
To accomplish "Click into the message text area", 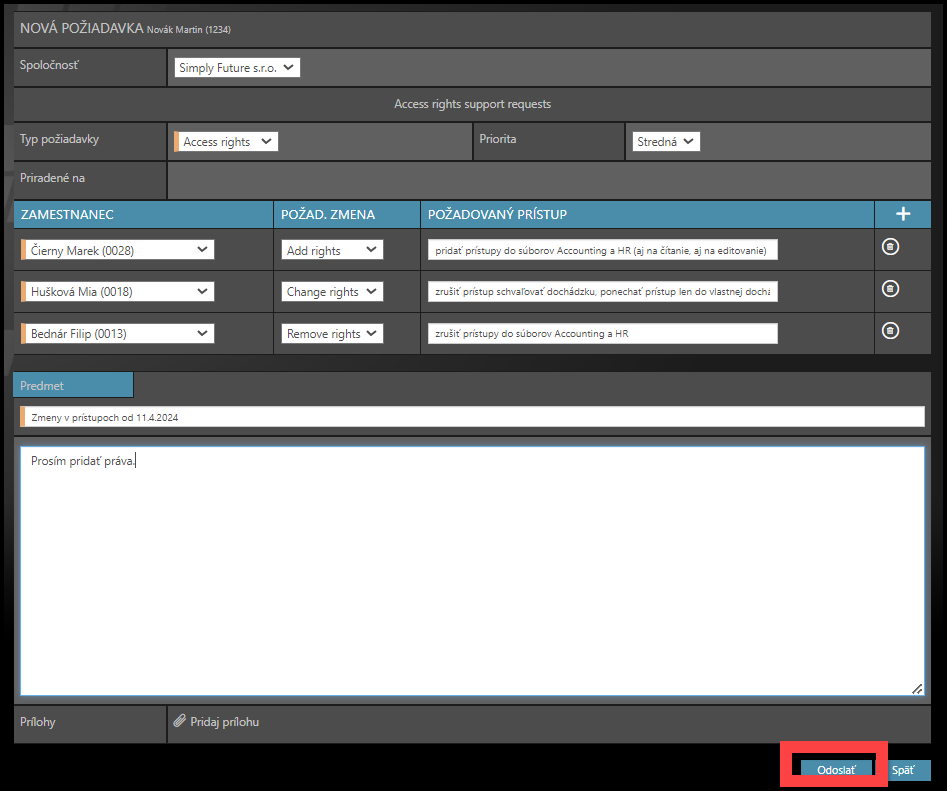I will click(x=470, y=570).
